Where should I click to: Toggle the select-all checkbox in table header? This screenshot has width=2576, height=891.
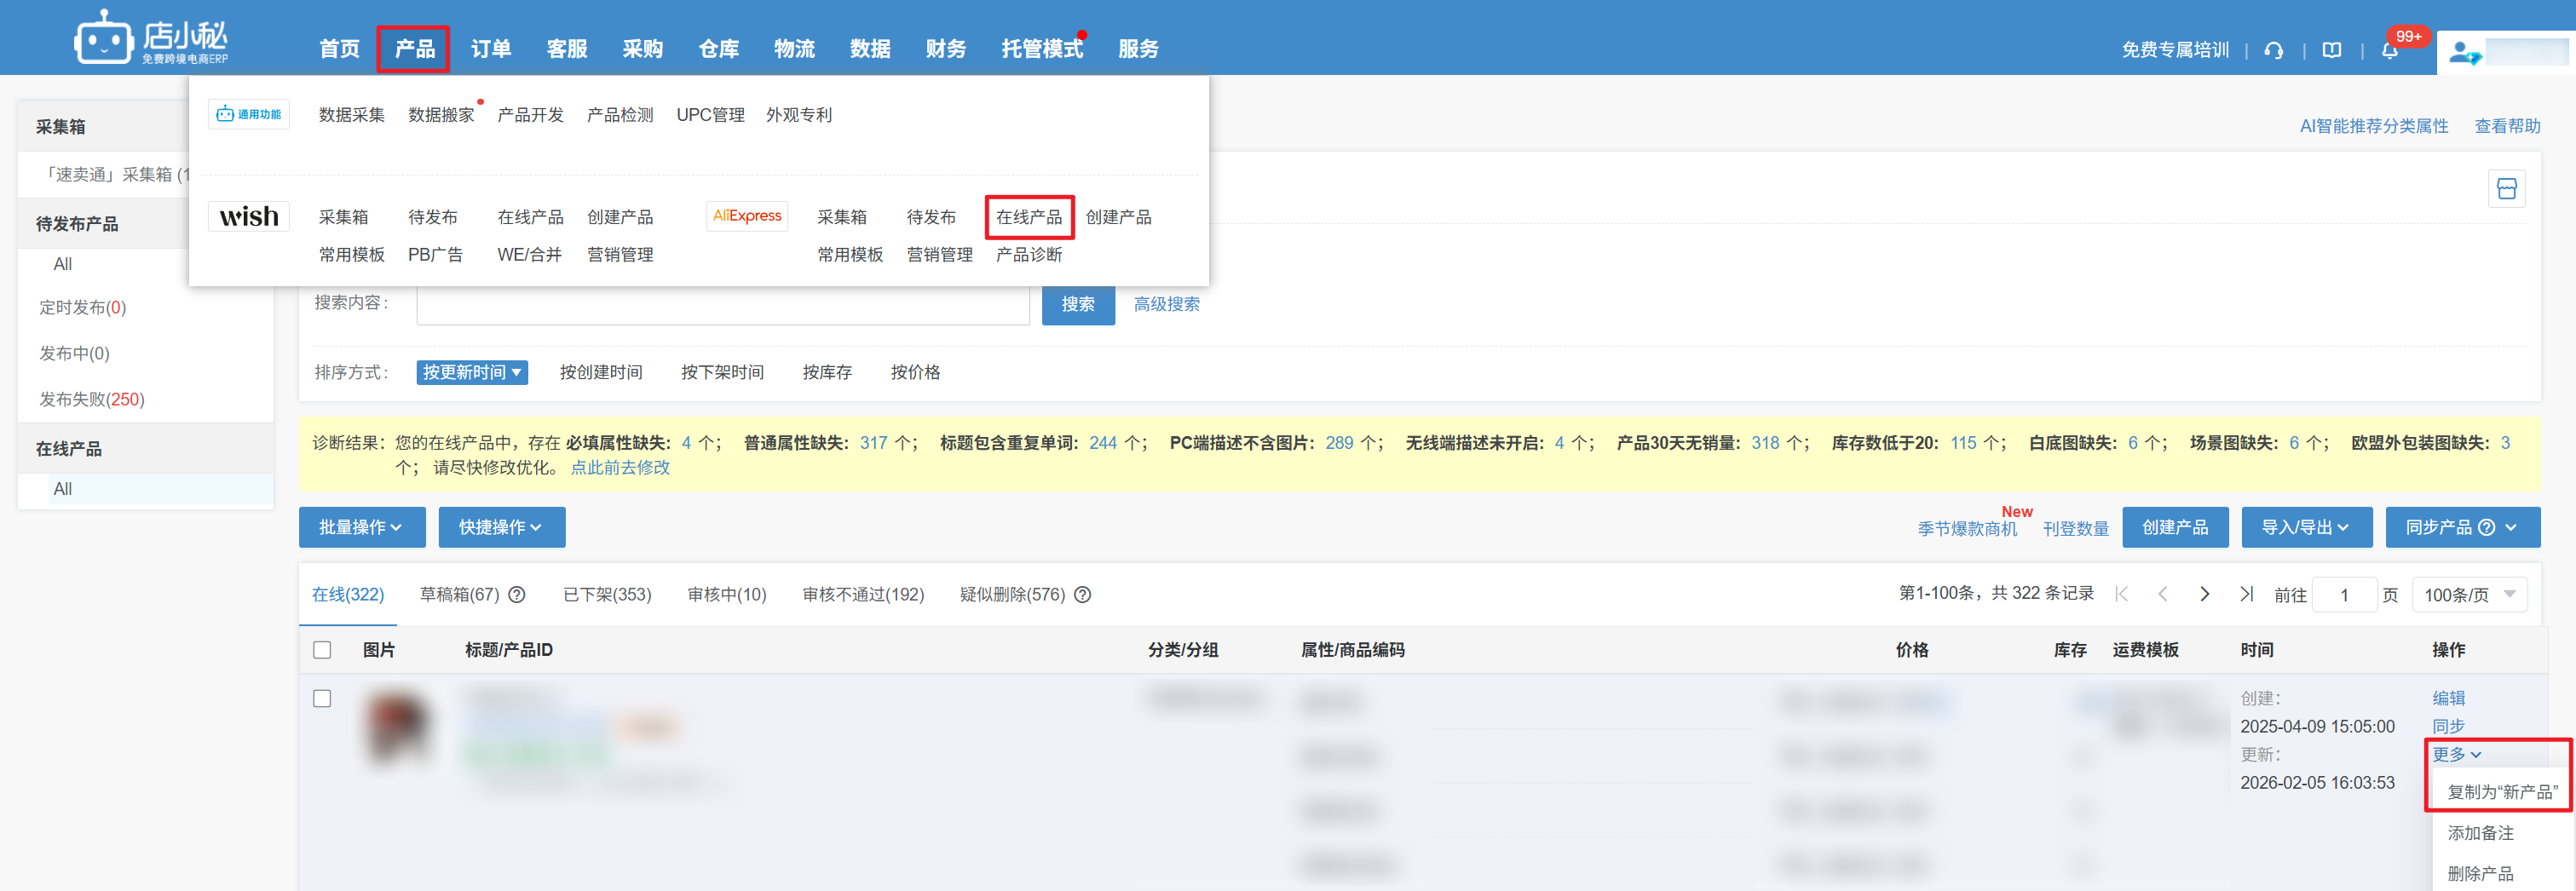322,650
